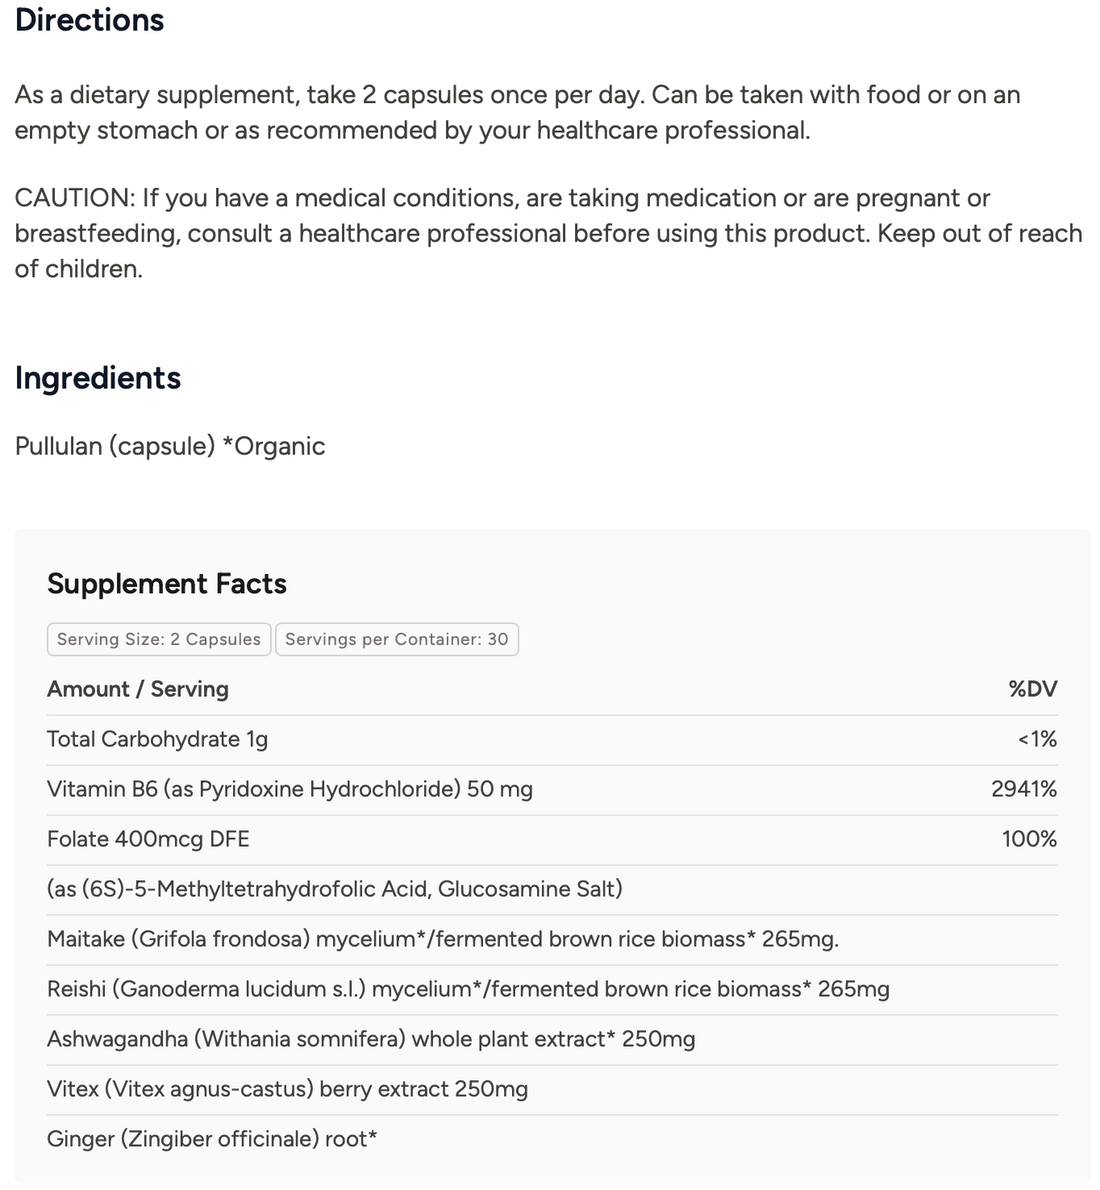This screenshot has height=1190, width=1100.
Task: Select the Servings per Container: 30 badge
Action: tap(396, 639)
